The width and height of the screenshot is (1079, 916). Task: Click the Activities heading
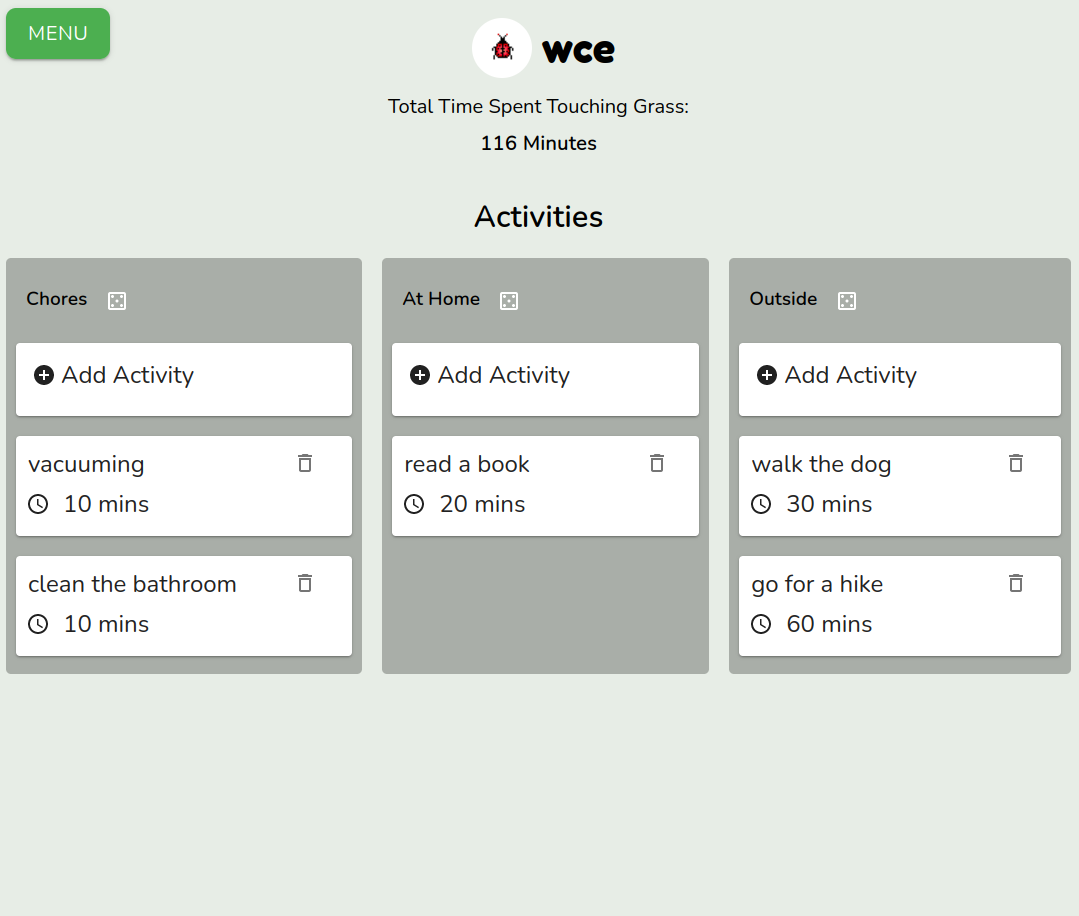tap(538, 217)
